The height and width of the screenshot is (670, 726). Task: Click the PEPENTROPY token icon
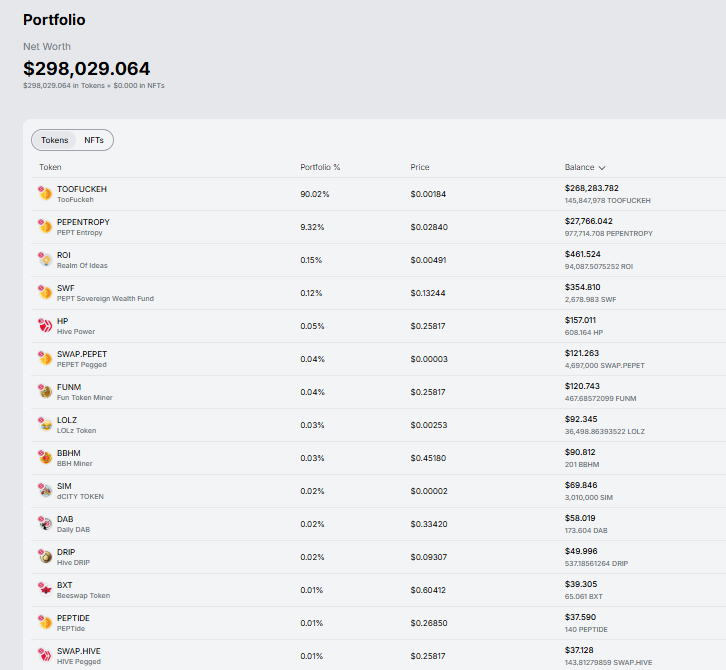(45, 226)
